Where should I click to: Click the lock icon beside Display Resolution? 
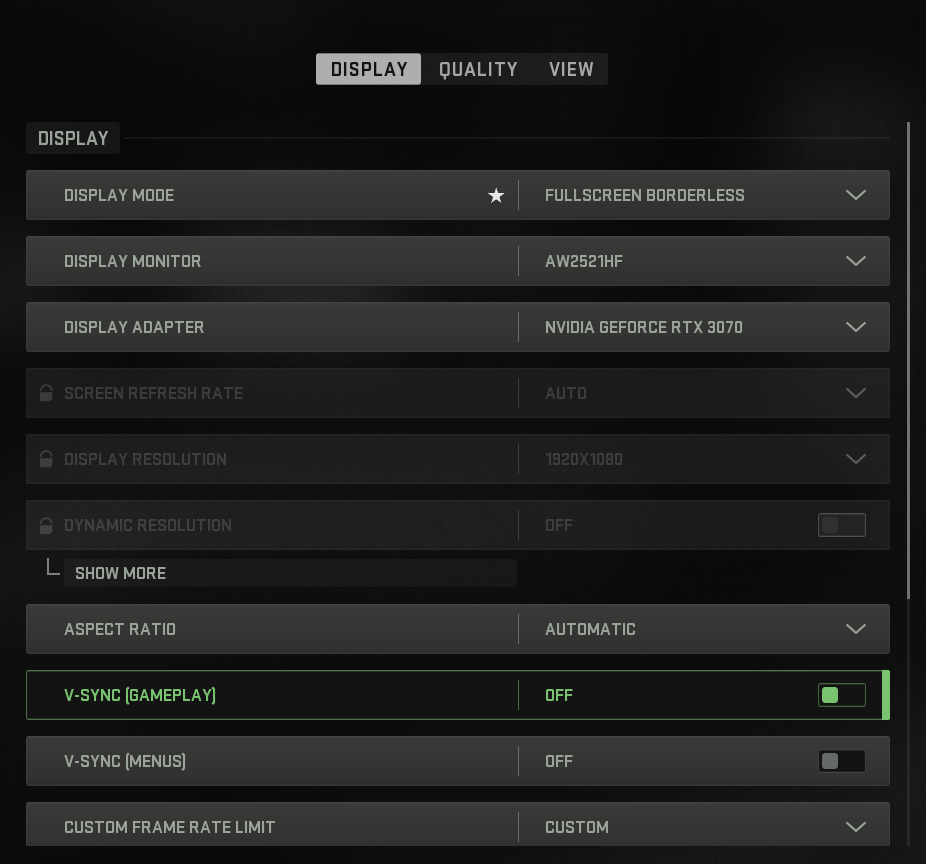coord(46,459)
